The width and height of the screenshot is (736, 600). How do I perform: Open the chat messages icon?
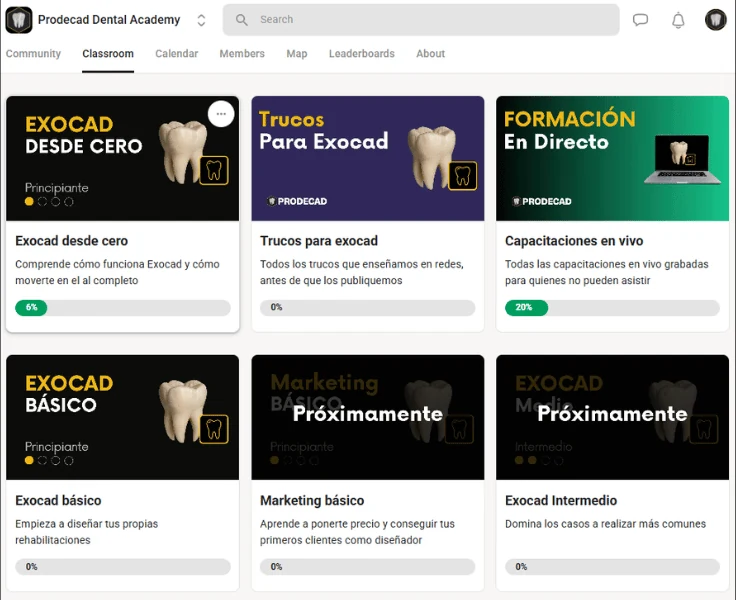pos(640,20)
